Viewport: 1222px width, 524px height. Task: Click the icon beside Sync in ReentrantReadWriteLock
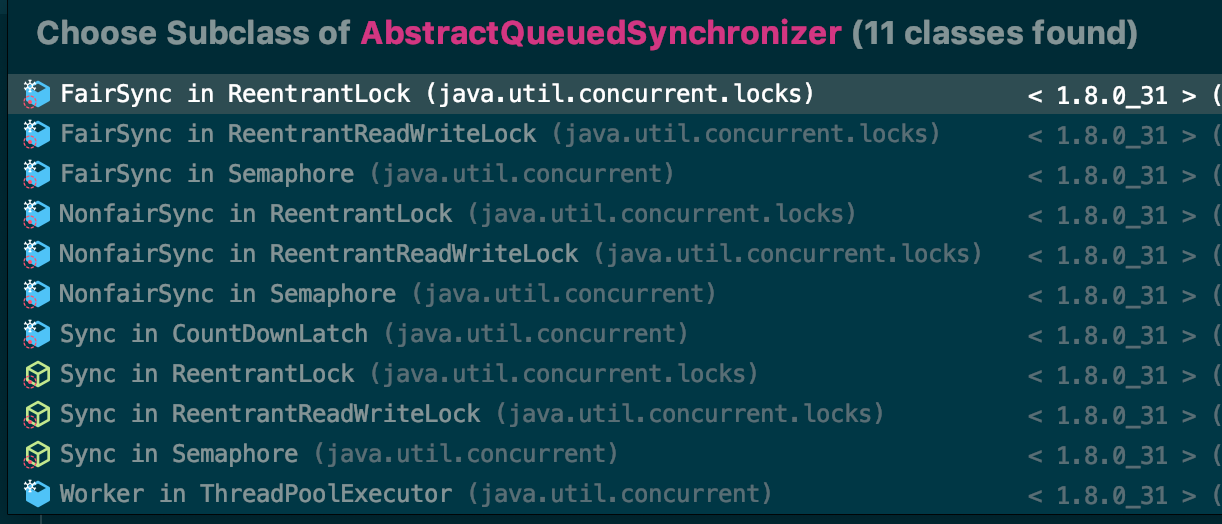click(37, 415)
